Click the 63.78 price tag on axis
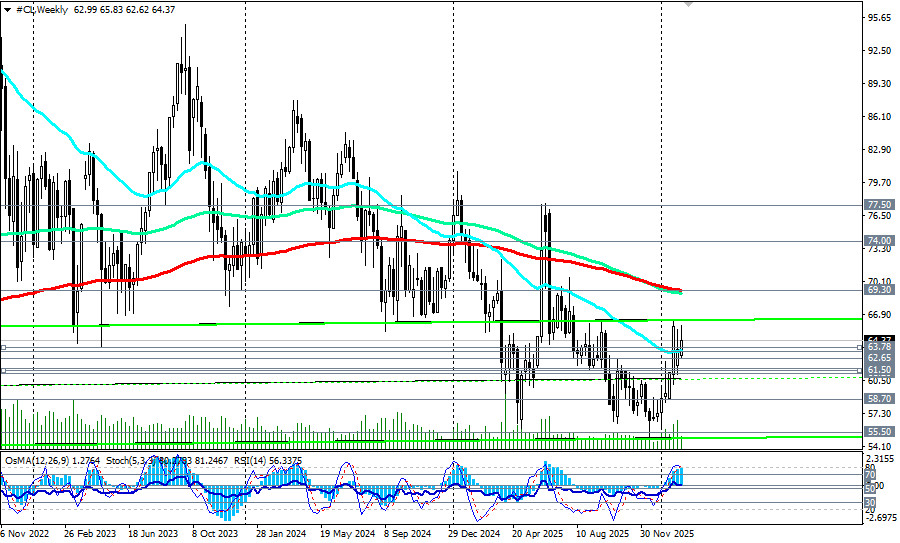This screenshot has width=900, height=543. pyautogui.click(x=879, y=347)
